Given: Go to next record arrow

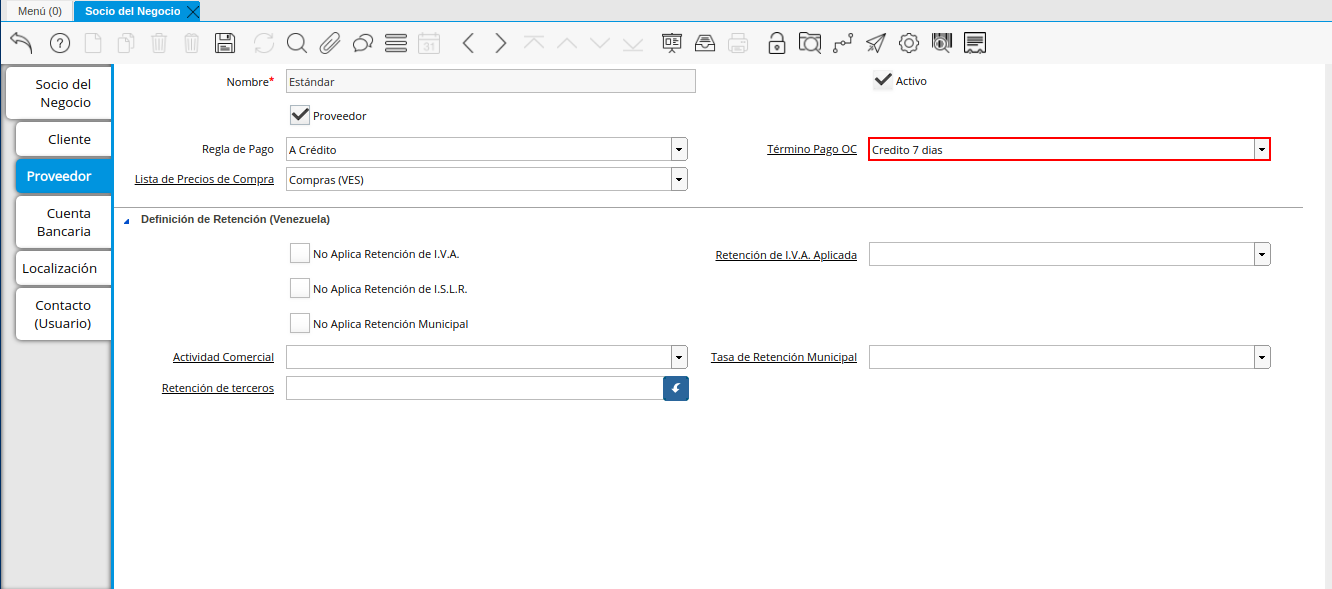Looking at the screenshot, I should tap(501, 43).
